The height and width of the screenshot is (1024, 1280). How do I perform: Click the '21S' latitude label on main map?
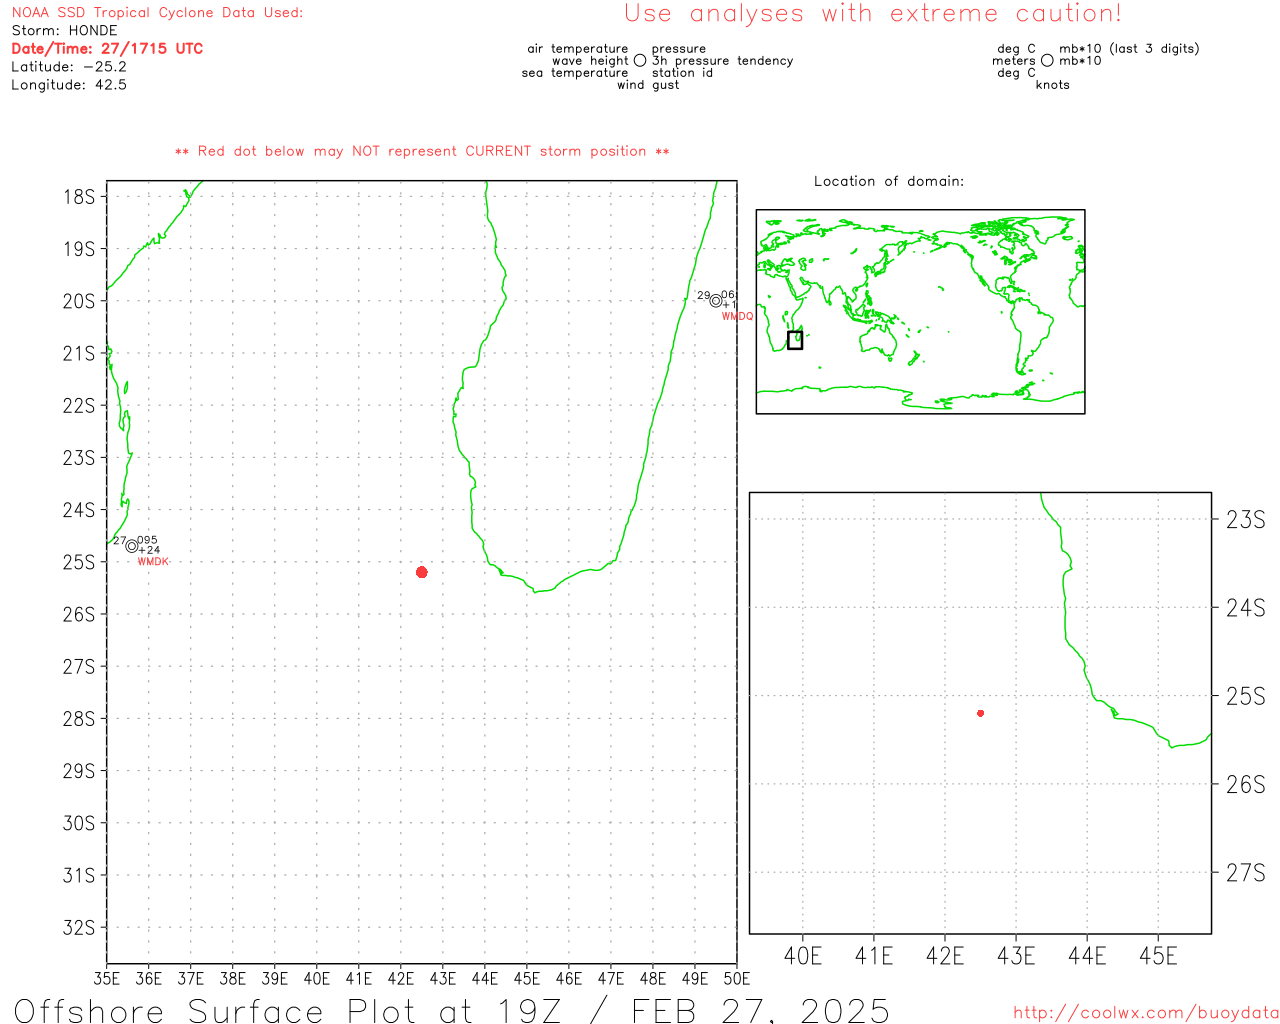[79, 354]
